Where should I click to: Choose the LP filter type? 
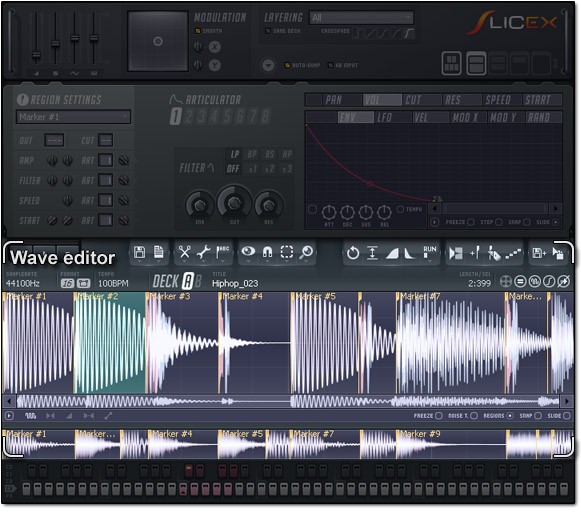pyautogui.click(x=235, y=155)
